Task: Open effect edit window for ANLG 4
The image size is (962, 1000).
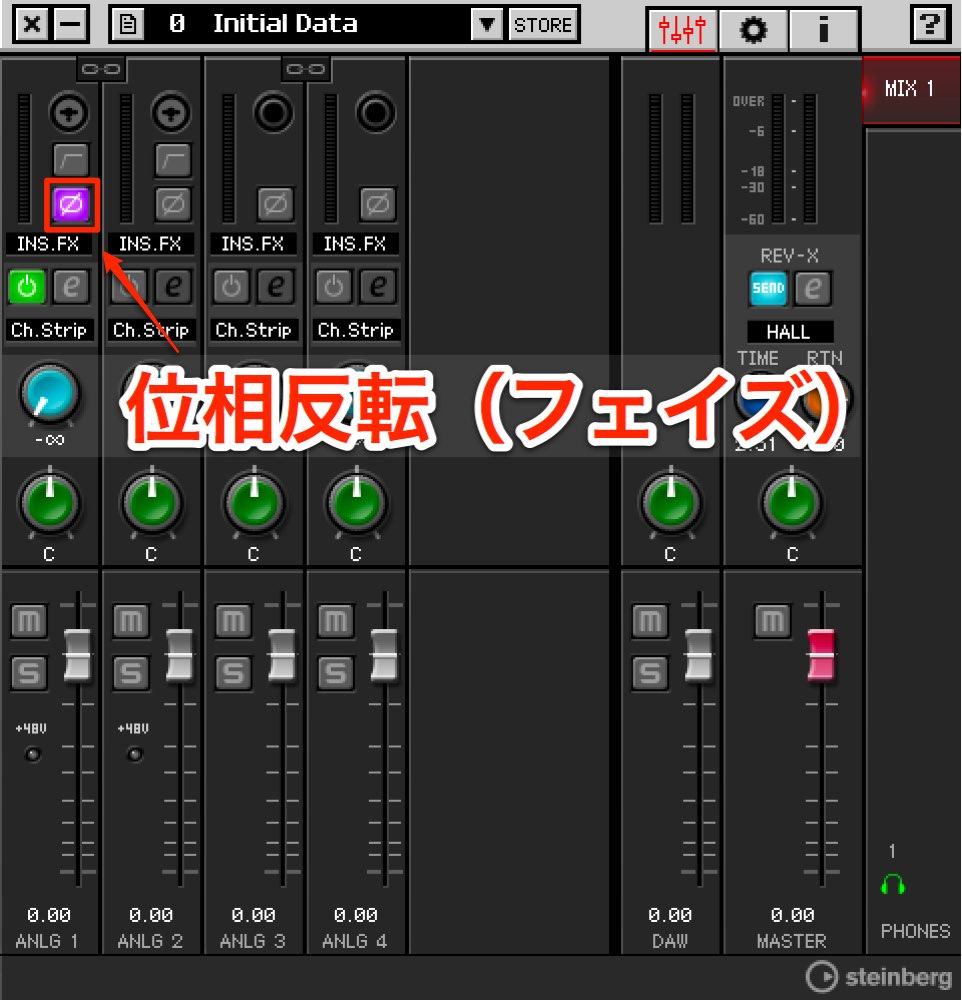Action: coord(378,286)
